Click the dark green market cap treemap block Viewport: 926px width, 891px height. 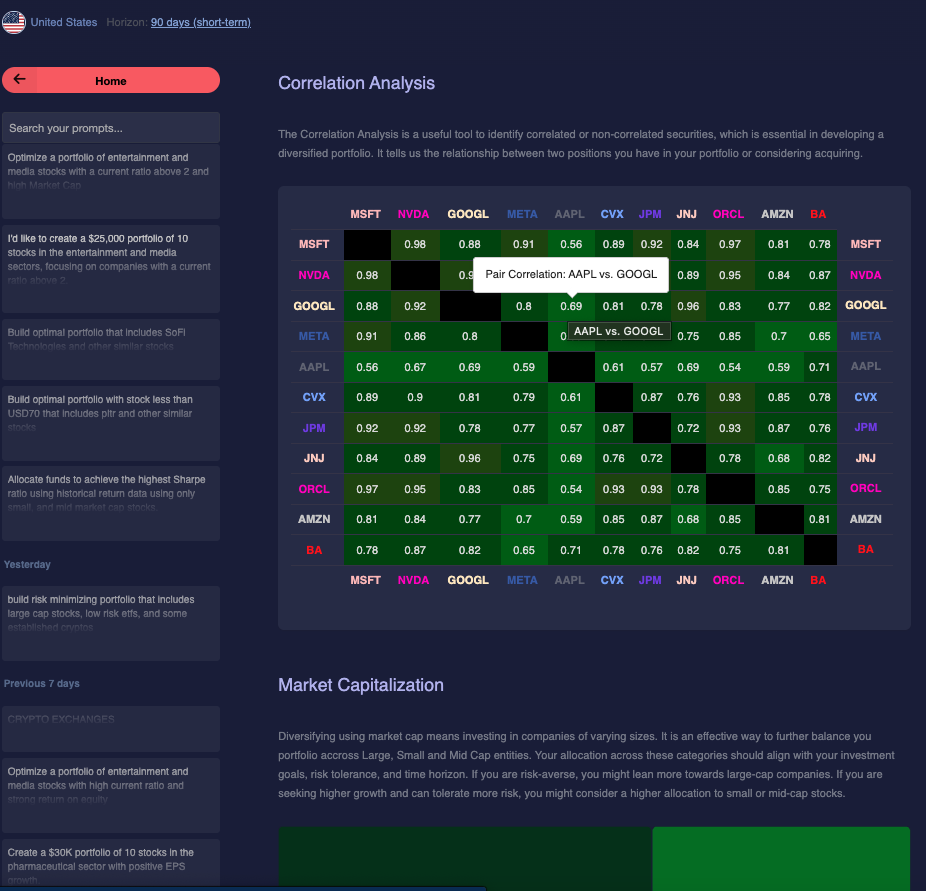click(465, 859)
